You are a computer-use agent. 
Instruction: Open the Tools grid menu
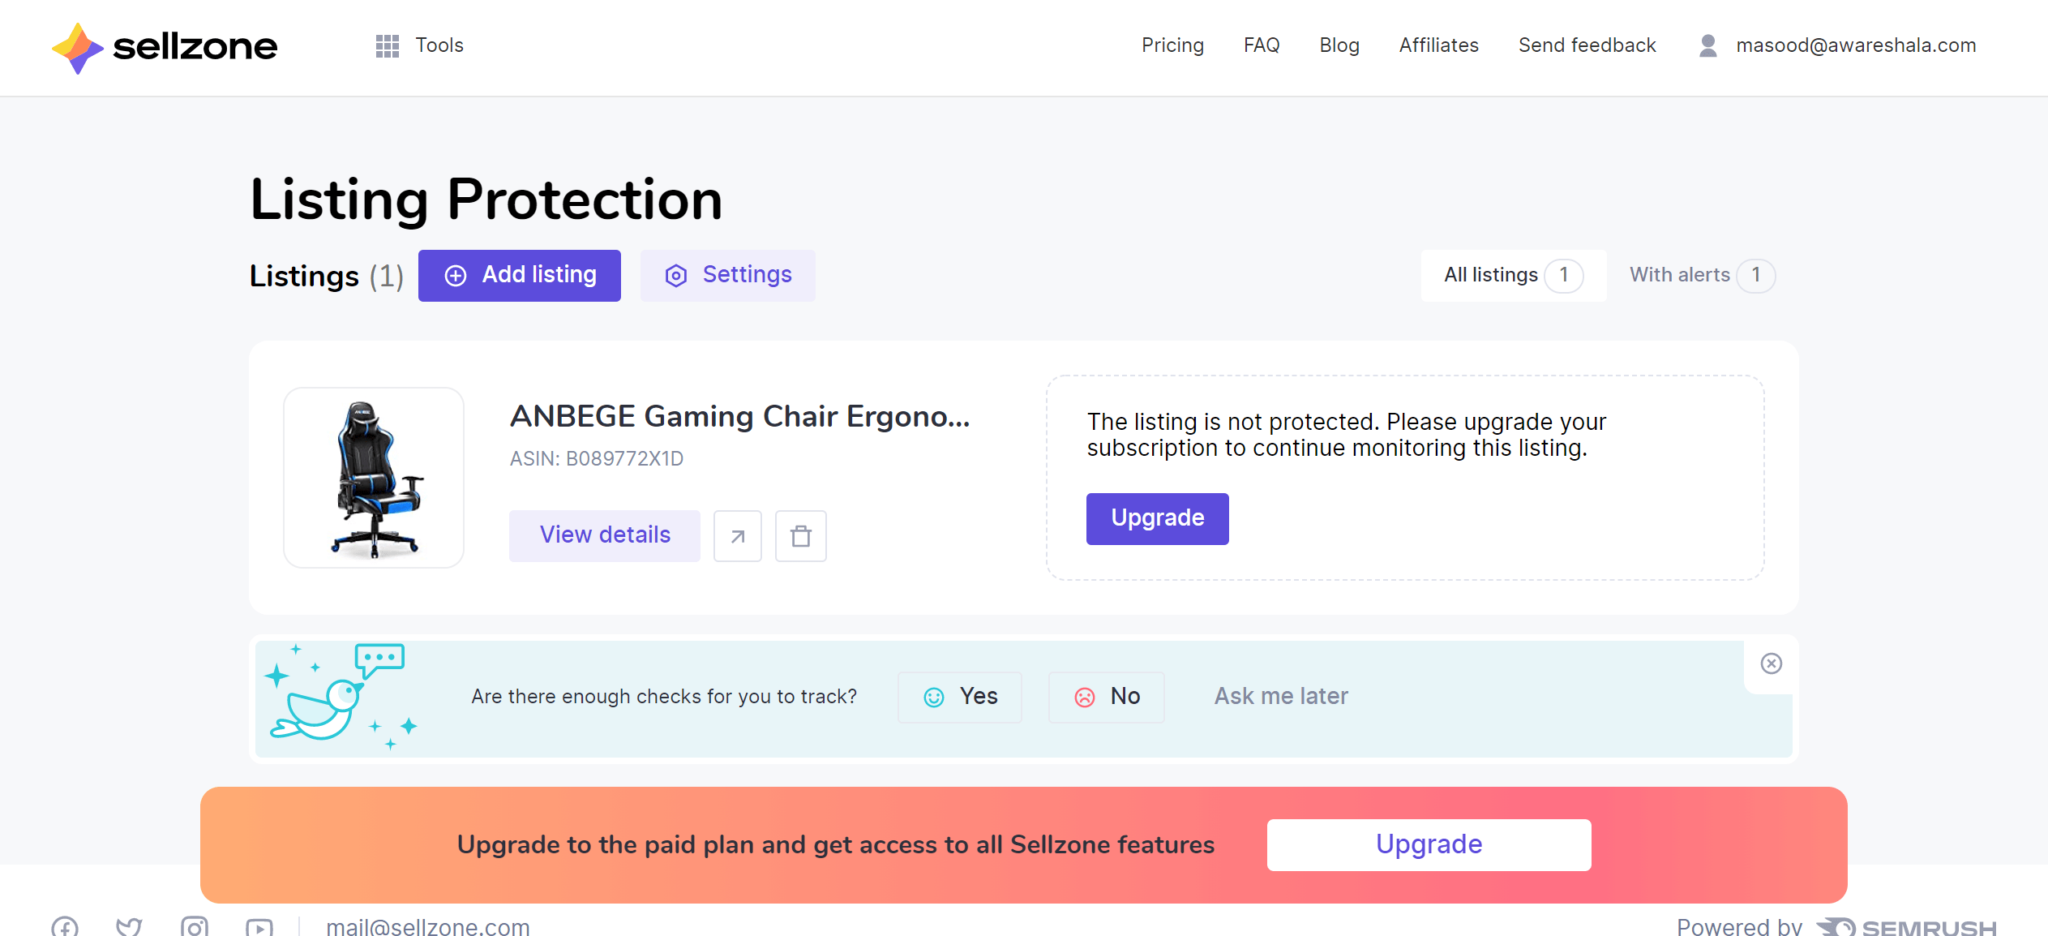pos(419,45)
